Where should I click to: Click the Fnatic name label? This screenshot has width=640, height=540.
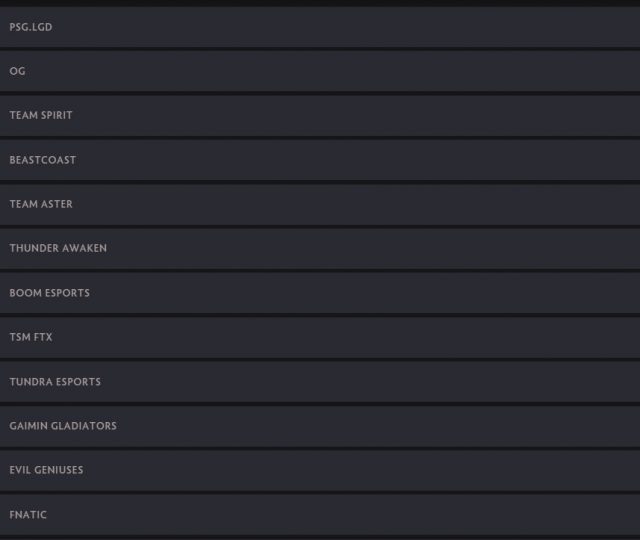28,515
